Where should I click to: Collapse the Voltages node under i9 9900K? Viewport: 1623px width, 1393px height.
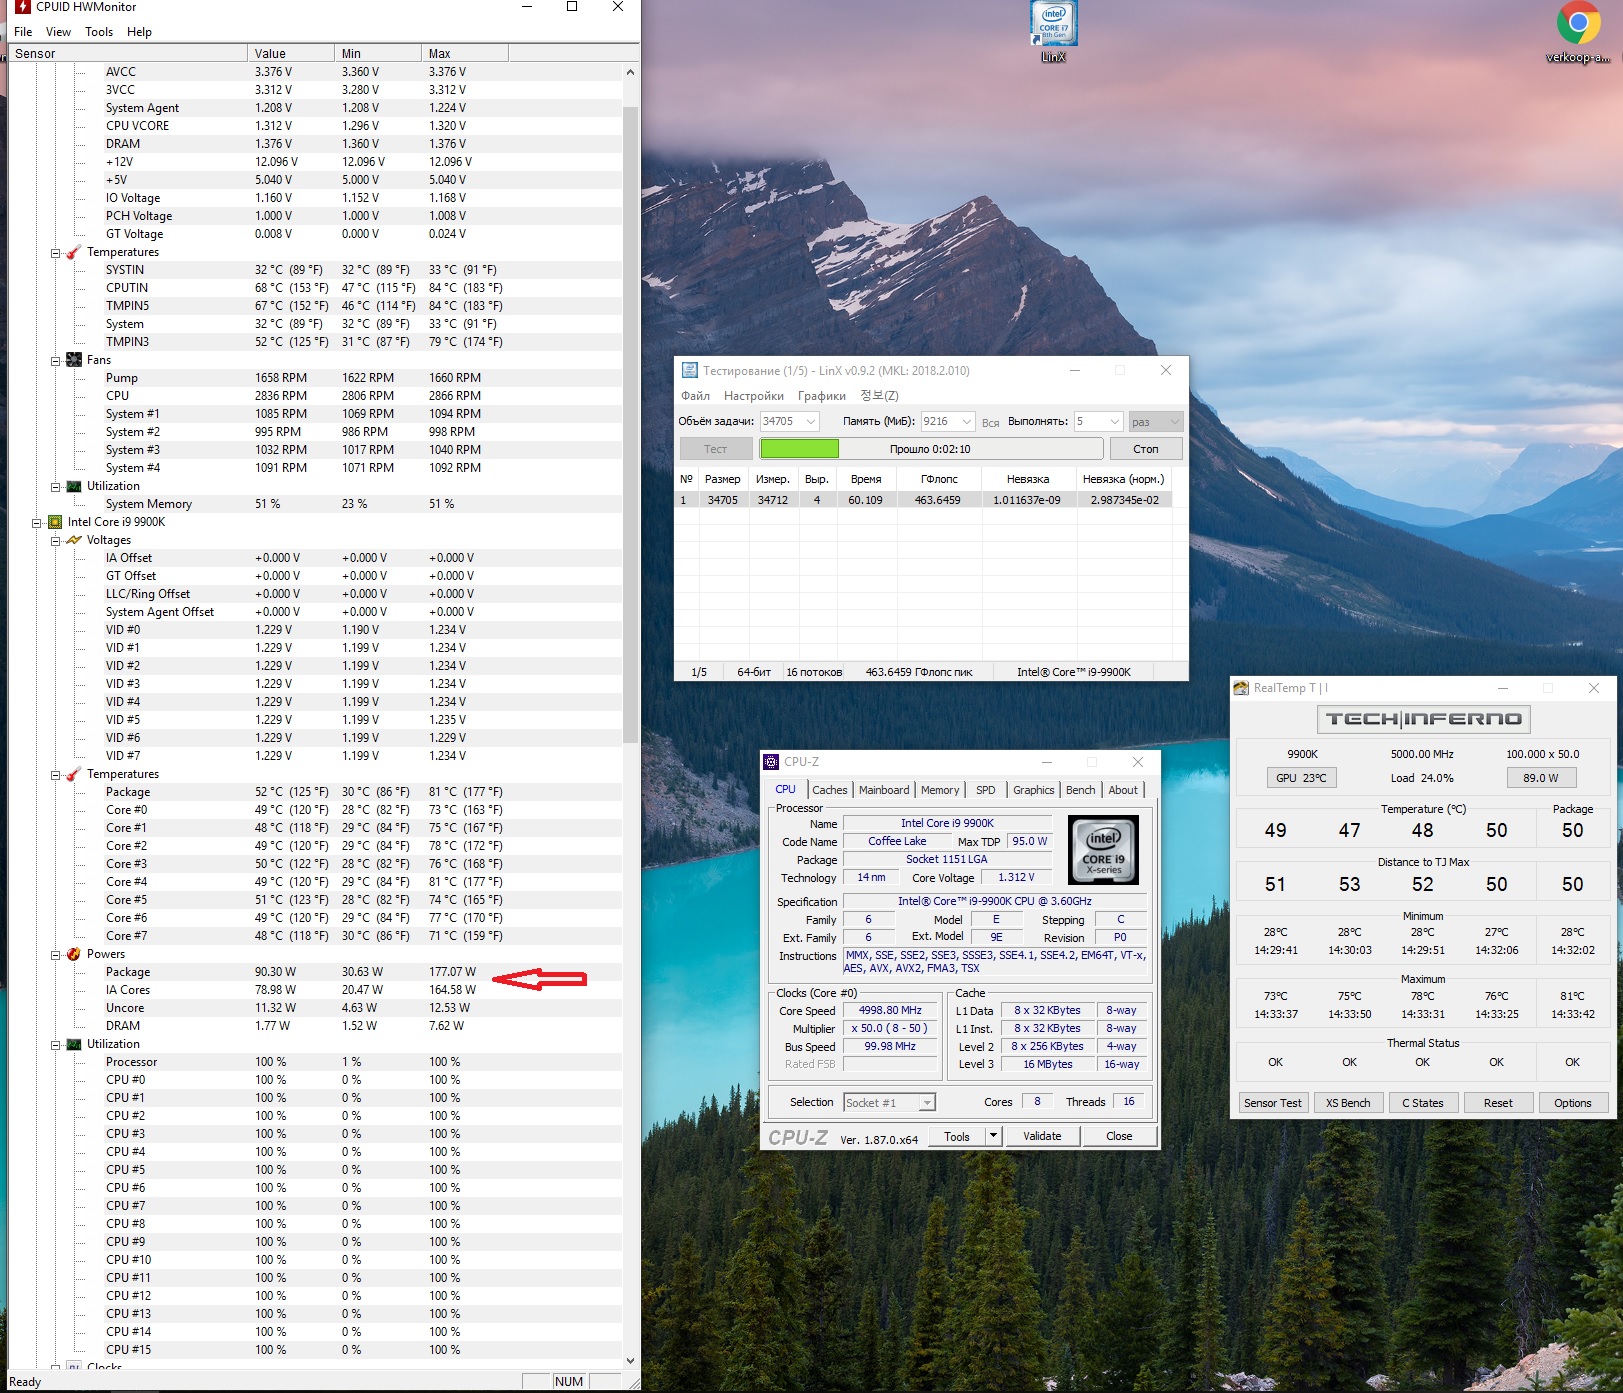56,540
